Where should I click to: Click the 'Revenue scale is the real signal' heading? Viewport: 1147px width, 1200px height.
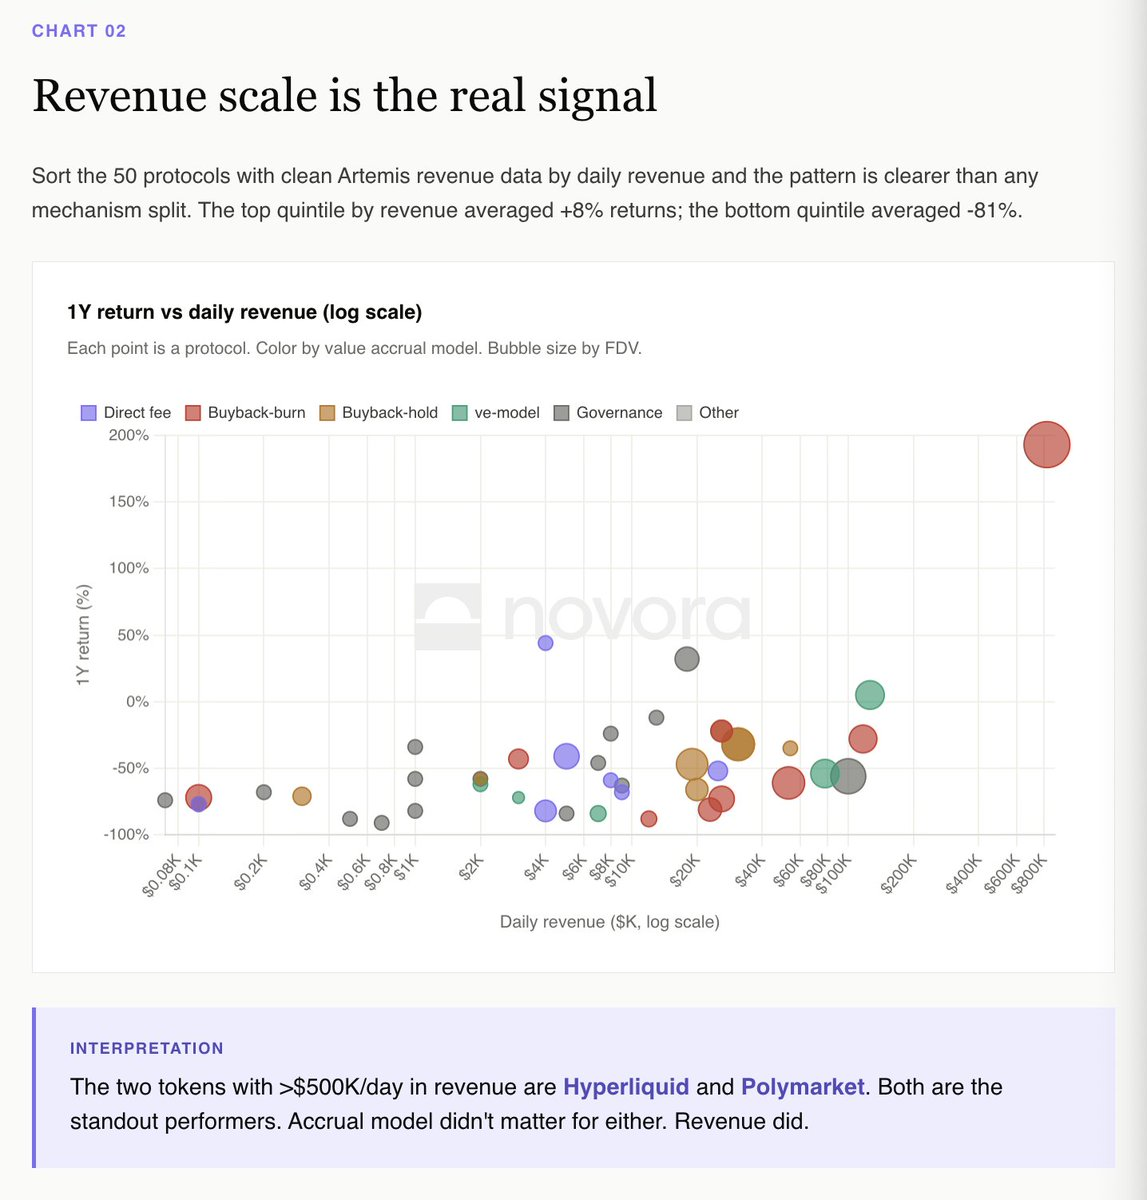pyautogui.click(x=345, y=96)
